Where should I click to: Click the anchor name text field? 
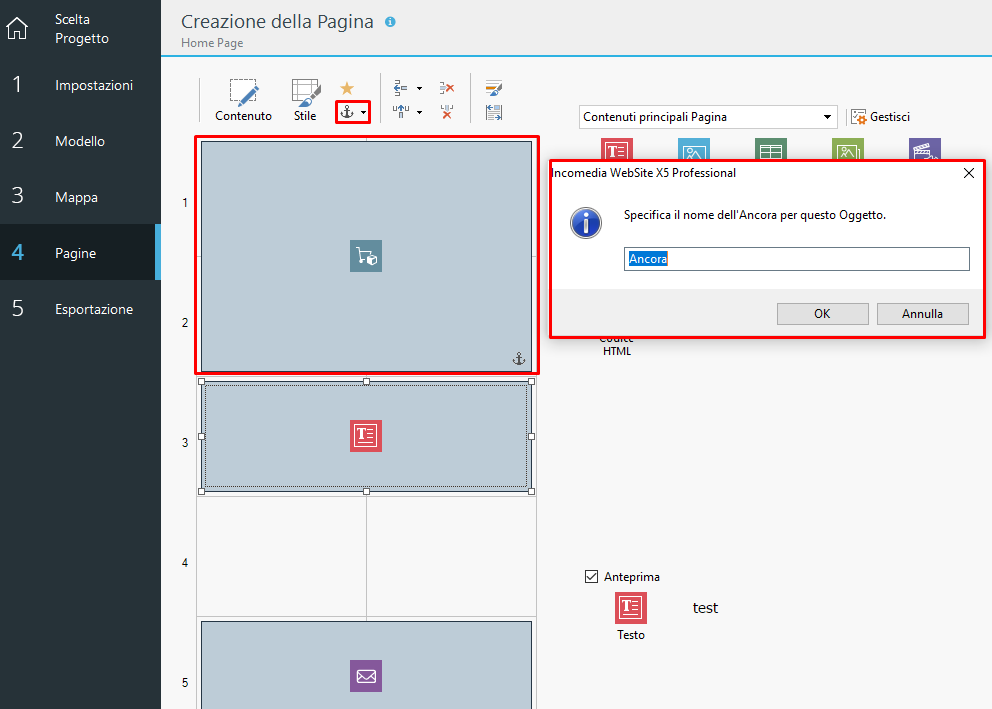point(796,259)
